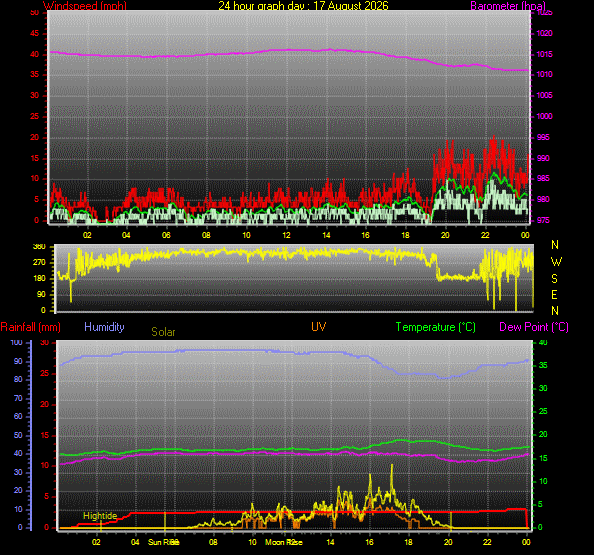This screenshot has height=555, width=594.
Task: Click the "180" wind direction scale value
Action: click(x=39, y=278)
